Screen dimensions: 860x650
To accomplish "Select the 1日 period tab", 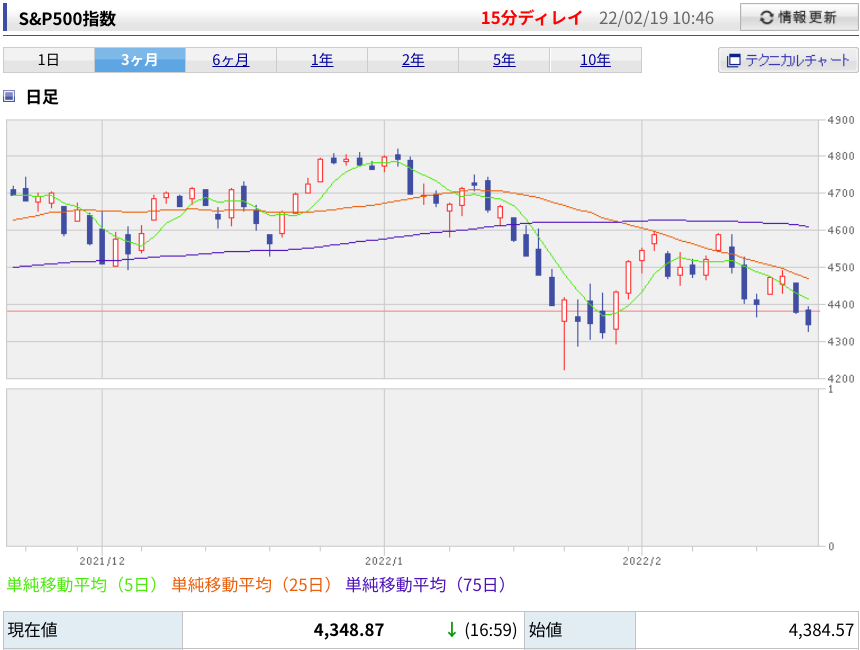I will pos(49,60).
